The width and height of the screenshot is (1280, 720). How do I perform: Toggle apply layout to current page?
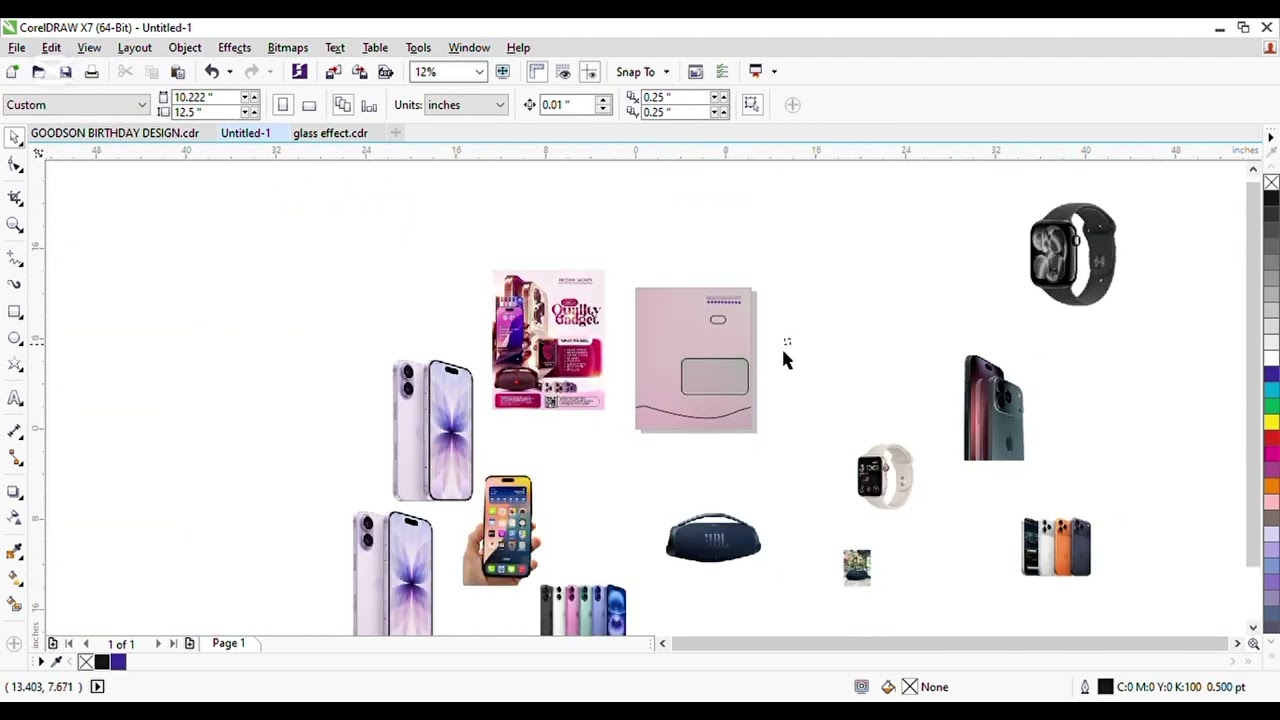[369, 105]
